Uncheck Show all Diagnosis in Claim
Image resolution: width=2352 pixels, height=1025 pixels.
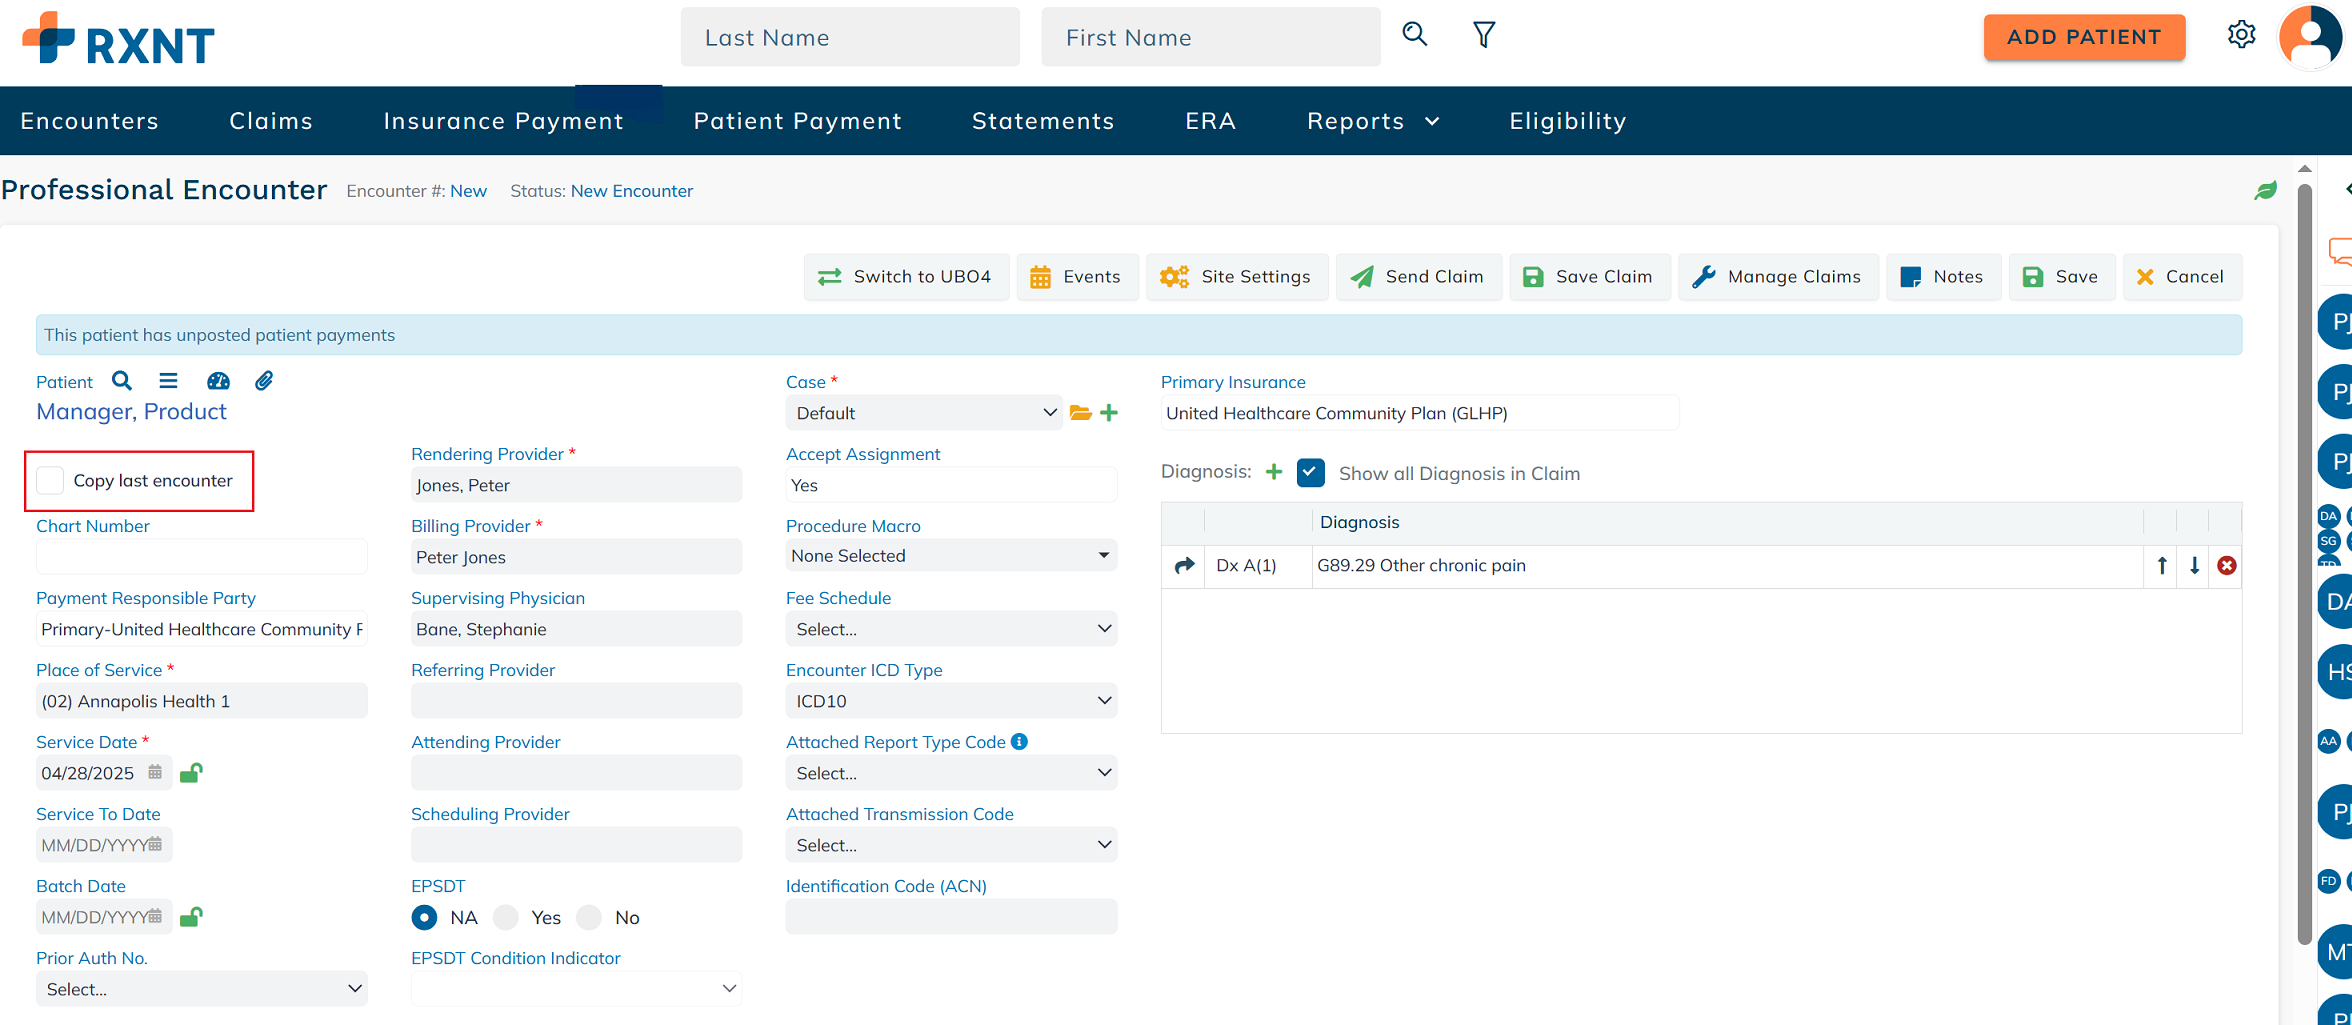pyautogui.click(x=1310, y=473)
